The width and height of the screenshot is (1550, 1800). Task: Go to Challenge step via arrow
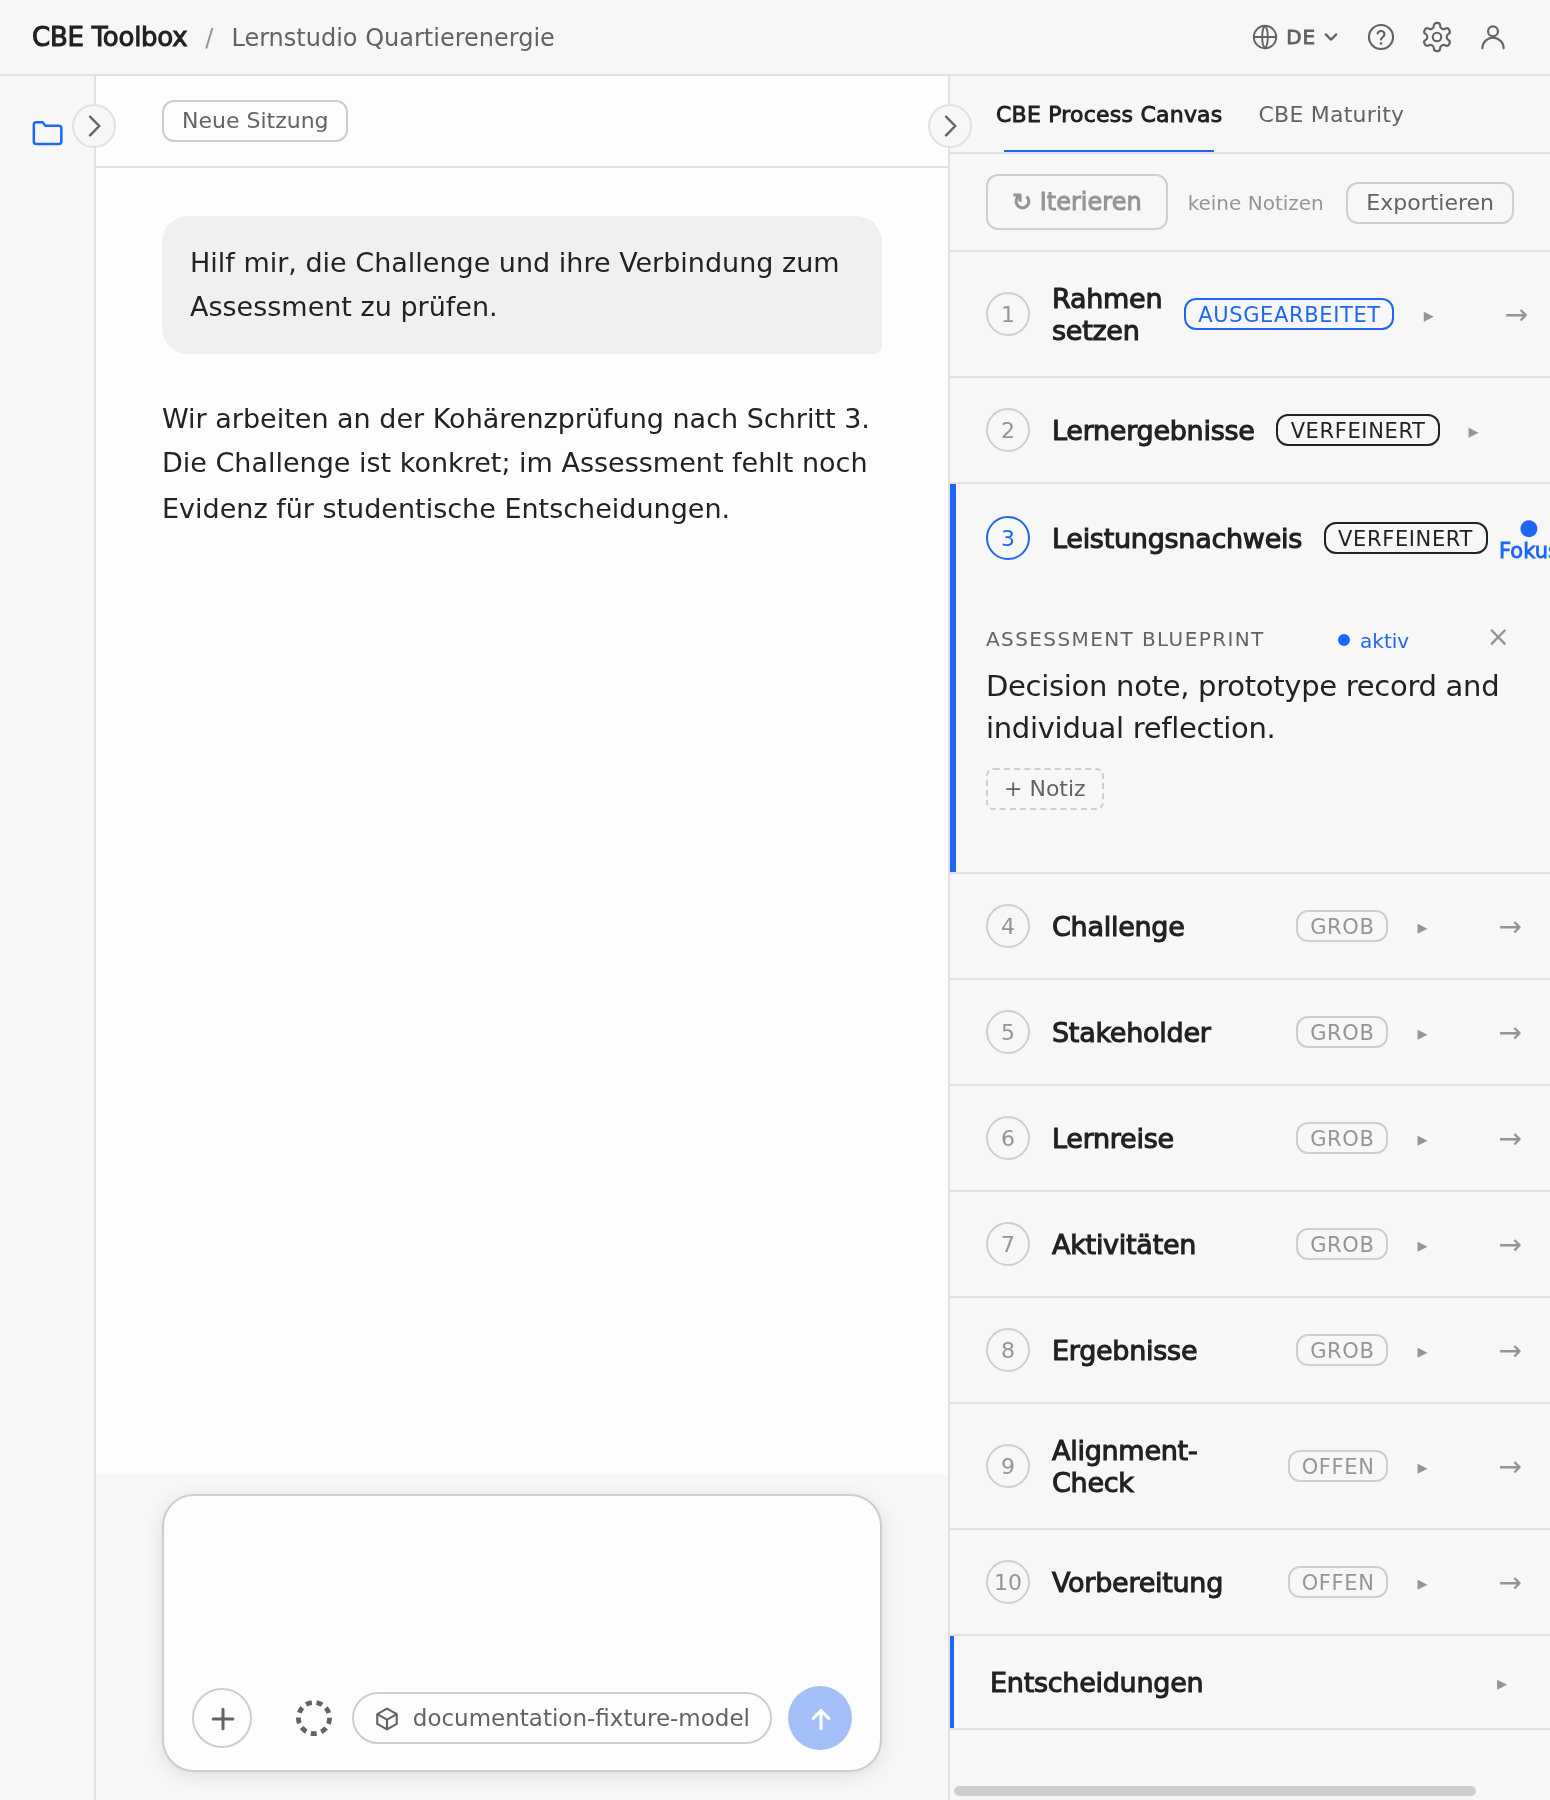coord(1510,927)
